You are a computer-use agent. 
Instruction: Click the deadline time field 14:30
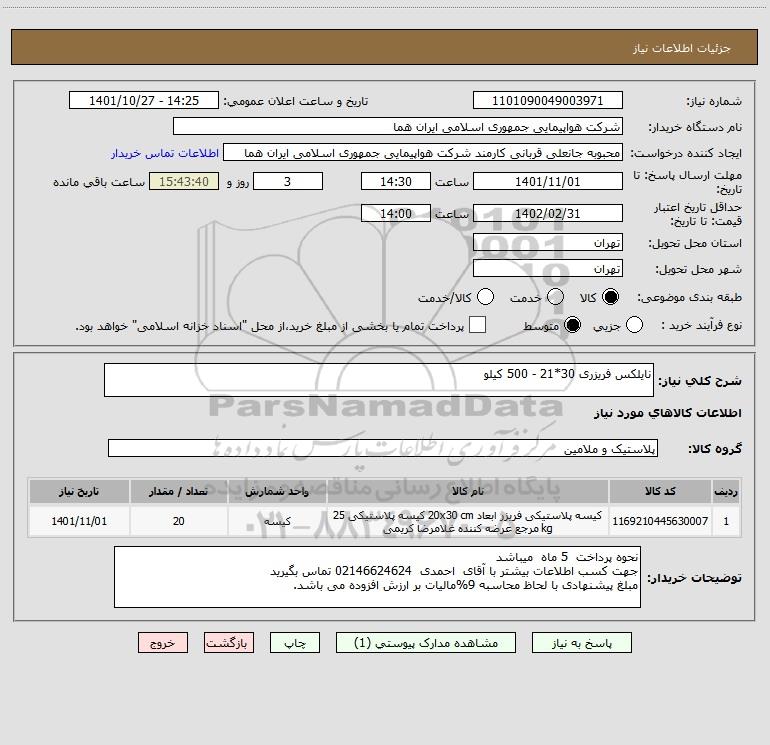(396, 181)
